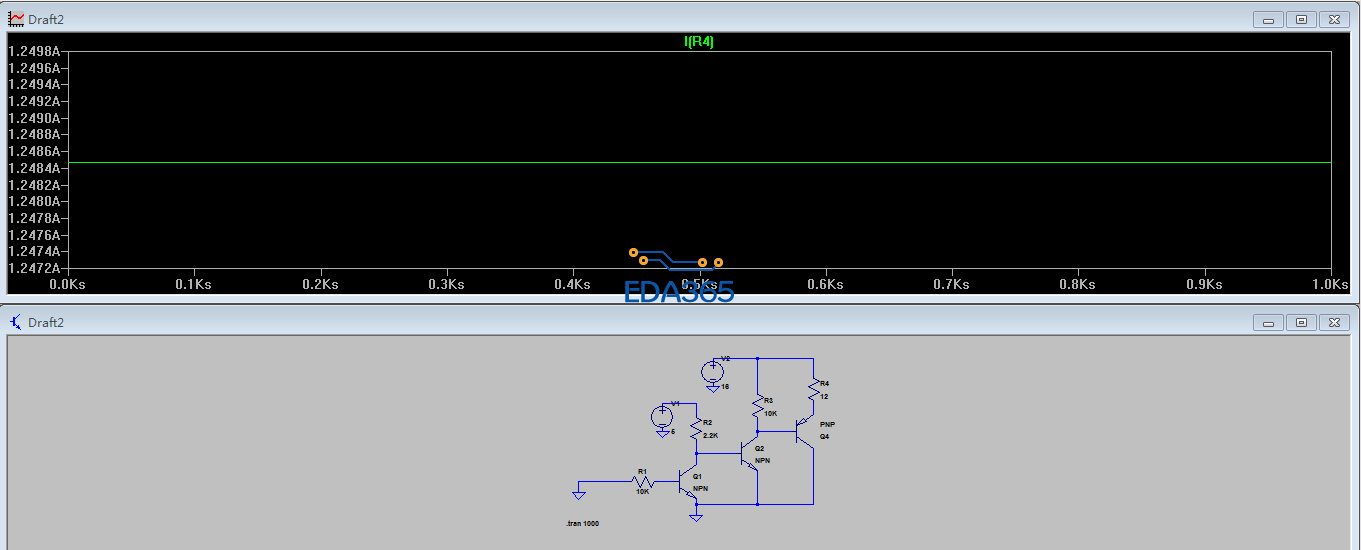Maximize the schematic Draft2 window
Image resolution: width=1361 pixels, height=550 pixels.
[x=1301, y=322]
